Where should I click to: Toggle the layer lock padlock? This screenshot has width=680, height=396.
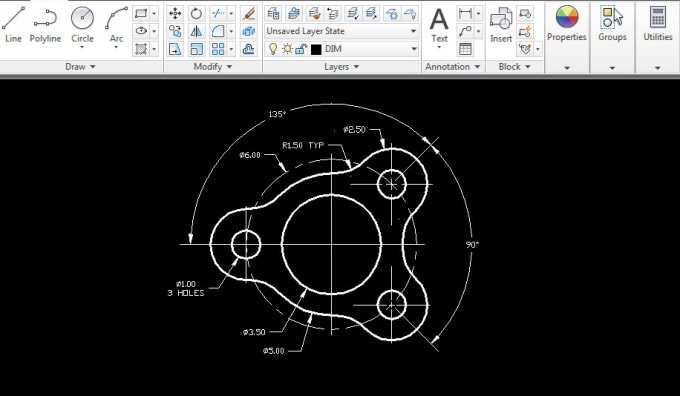pyautogui.click(x=301, y=49)
